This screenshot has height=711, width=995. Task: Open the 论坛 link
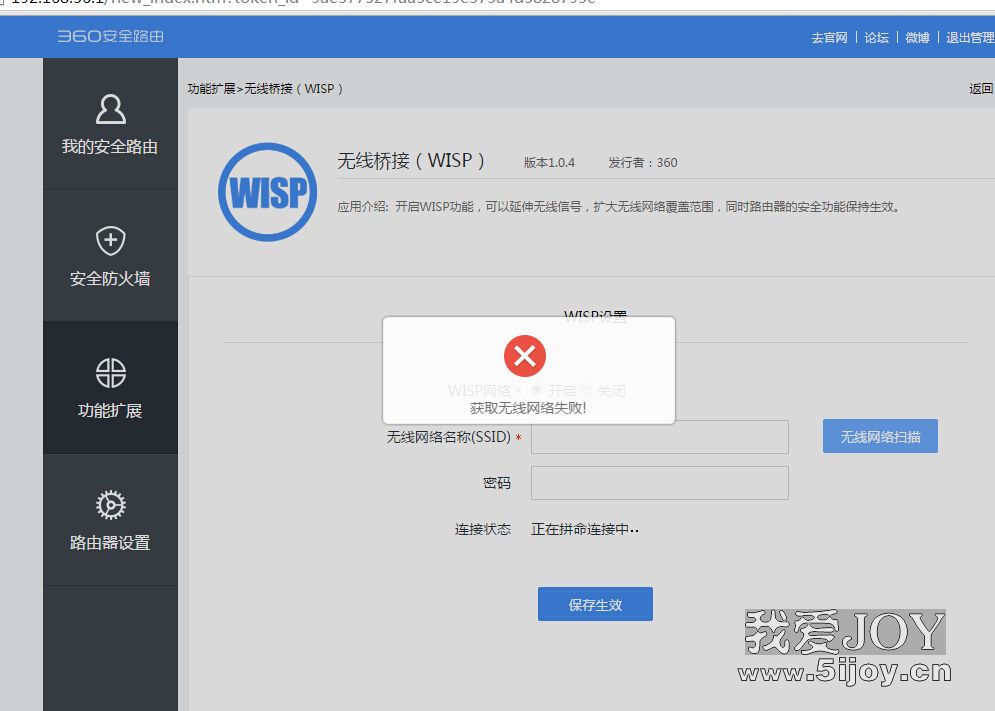[876, 37]
